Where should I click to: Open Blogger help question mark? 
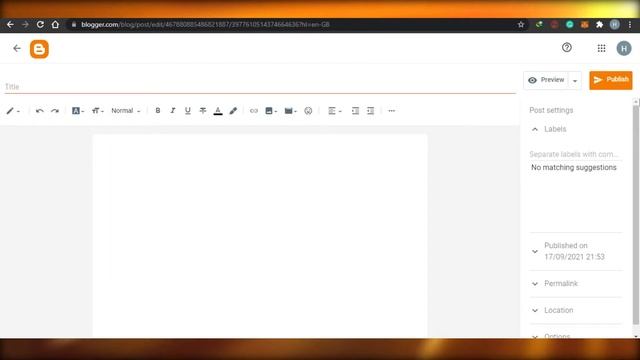(x=567, y=48)
